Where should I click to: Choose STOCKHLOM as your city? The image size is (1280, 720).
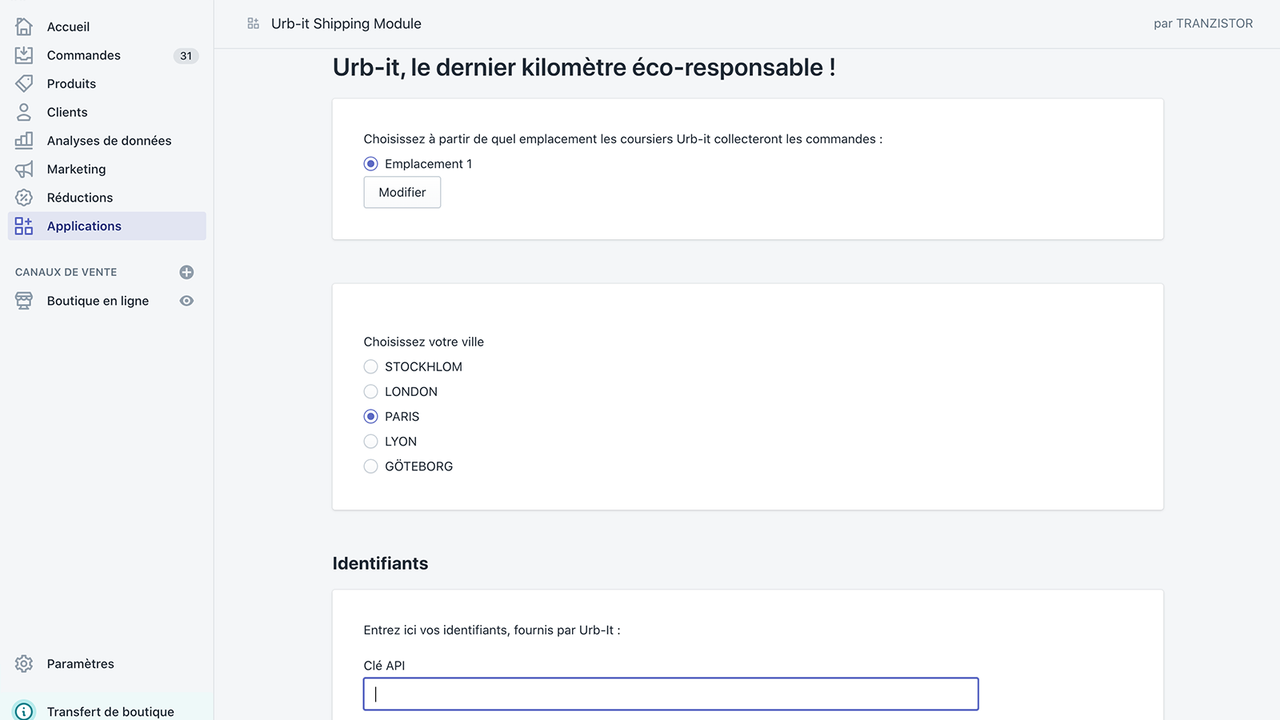(371, 367)
